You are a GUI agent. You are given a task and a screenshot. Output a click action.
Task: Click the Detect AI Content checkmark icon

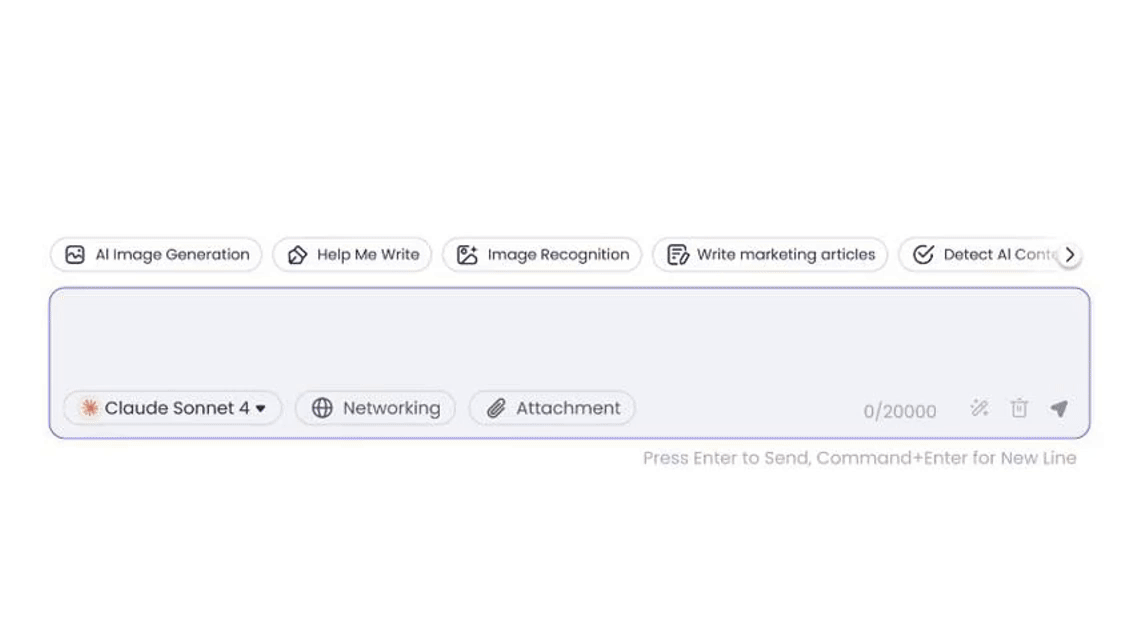(x=923, y=255)
